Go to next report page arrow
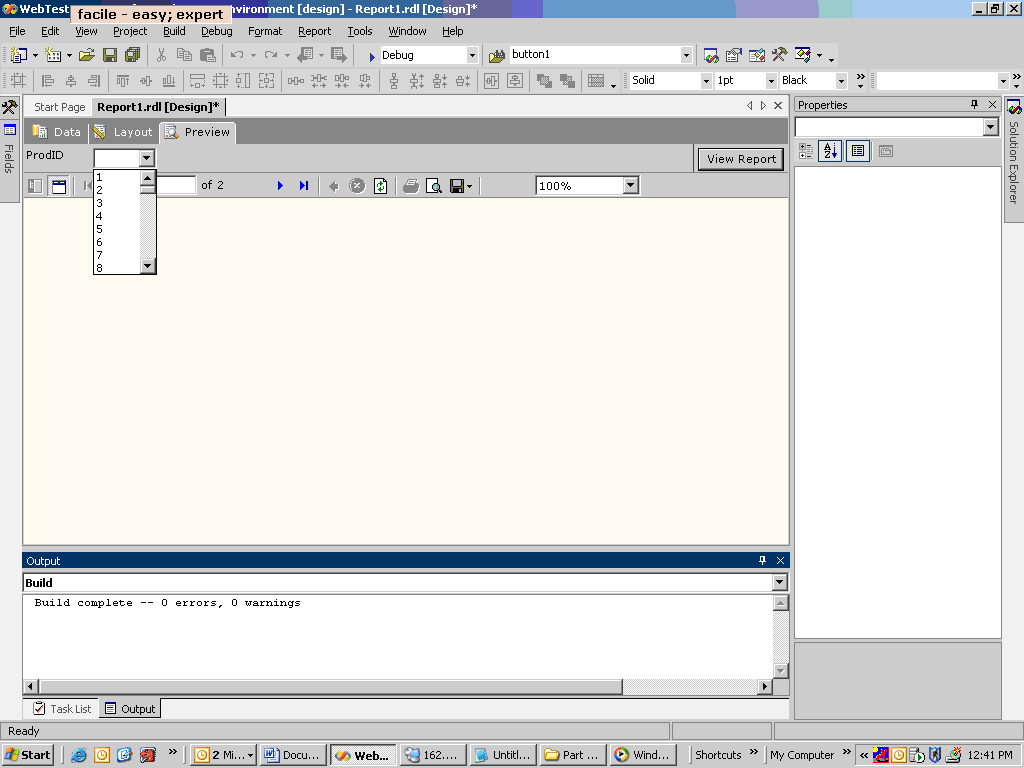 (280, 185)
